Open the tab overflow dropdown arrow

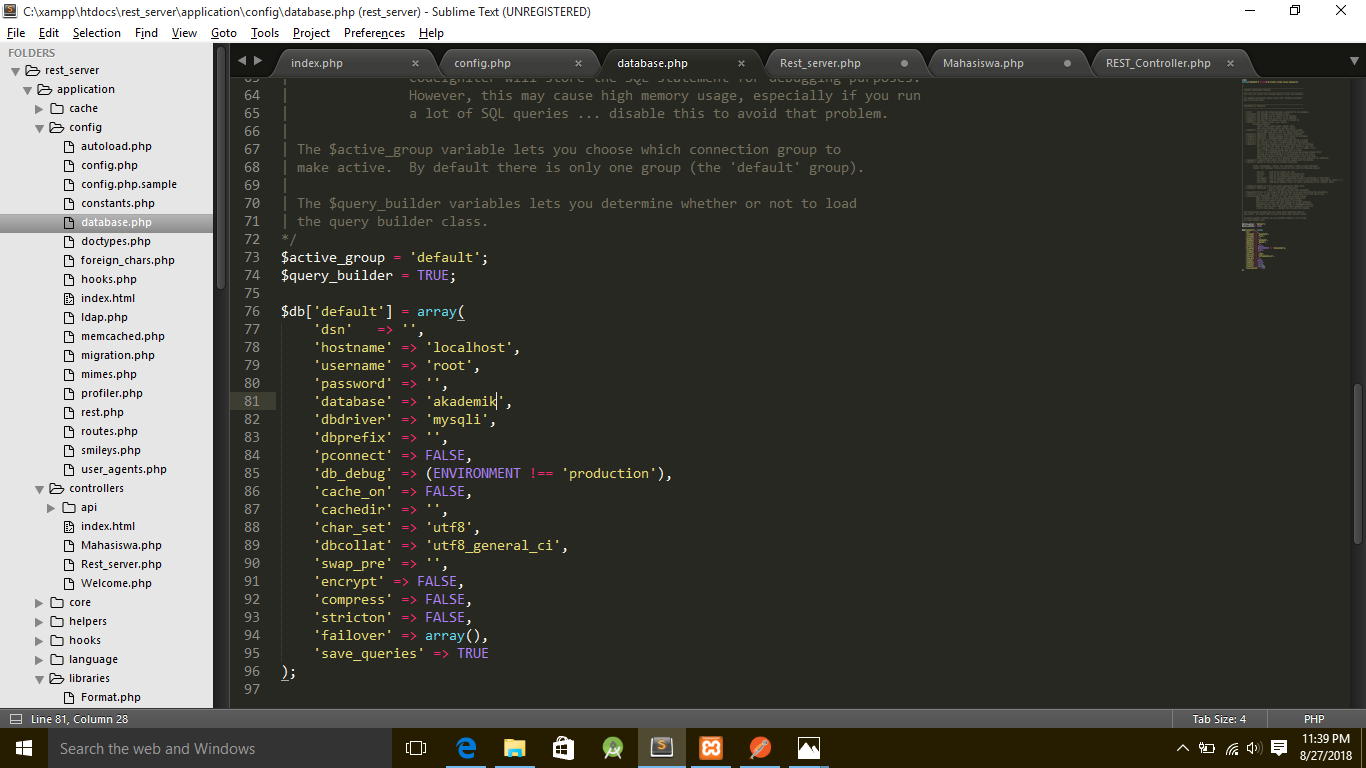click(1352, 61)
